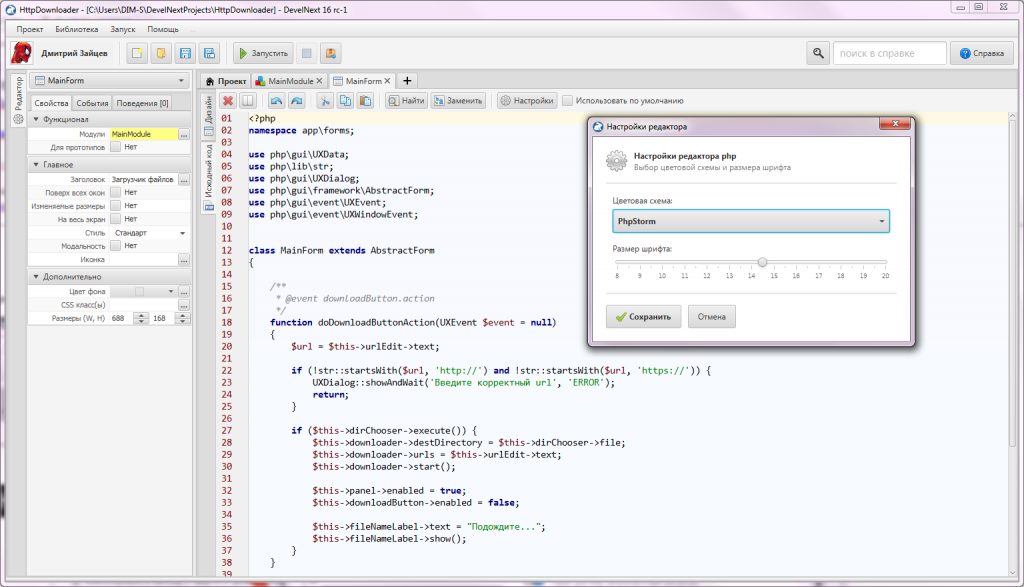Viewport: 1024px width, 587px height.
Task: Click the stop square icon next to Запустить
Action: point(307,53)
